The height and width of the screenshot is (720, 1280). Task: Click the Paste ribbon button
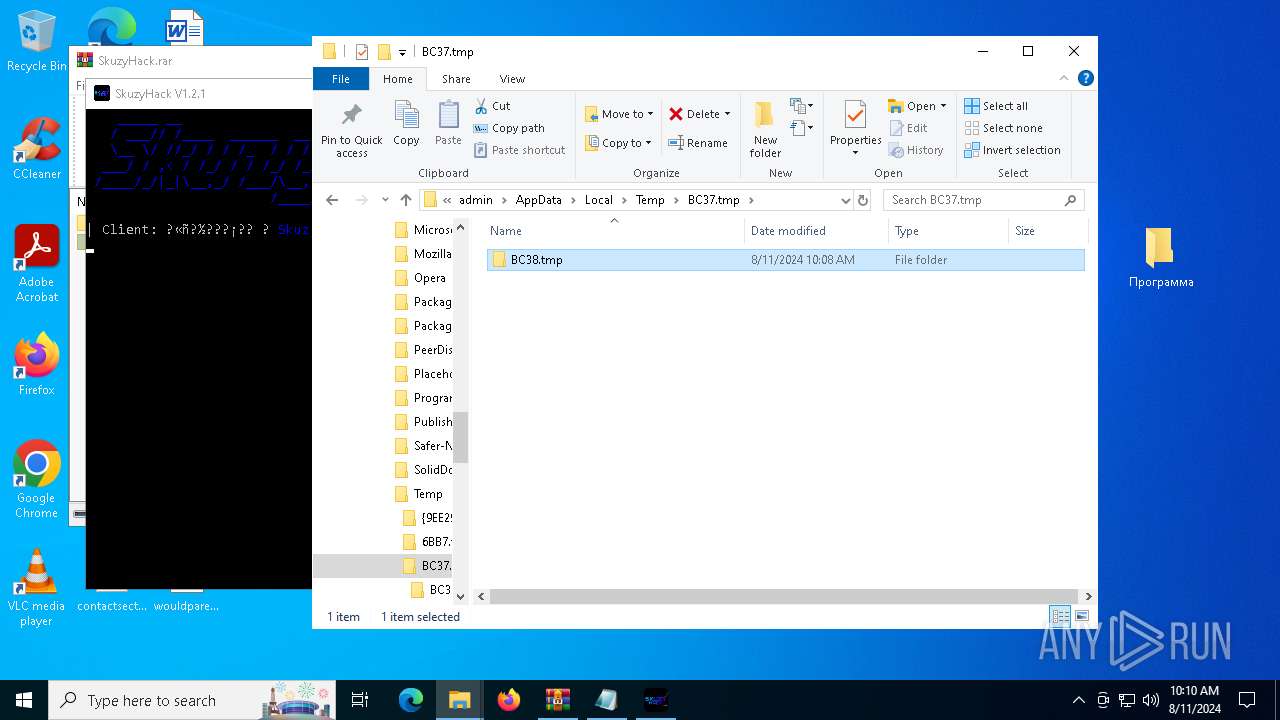448,124
